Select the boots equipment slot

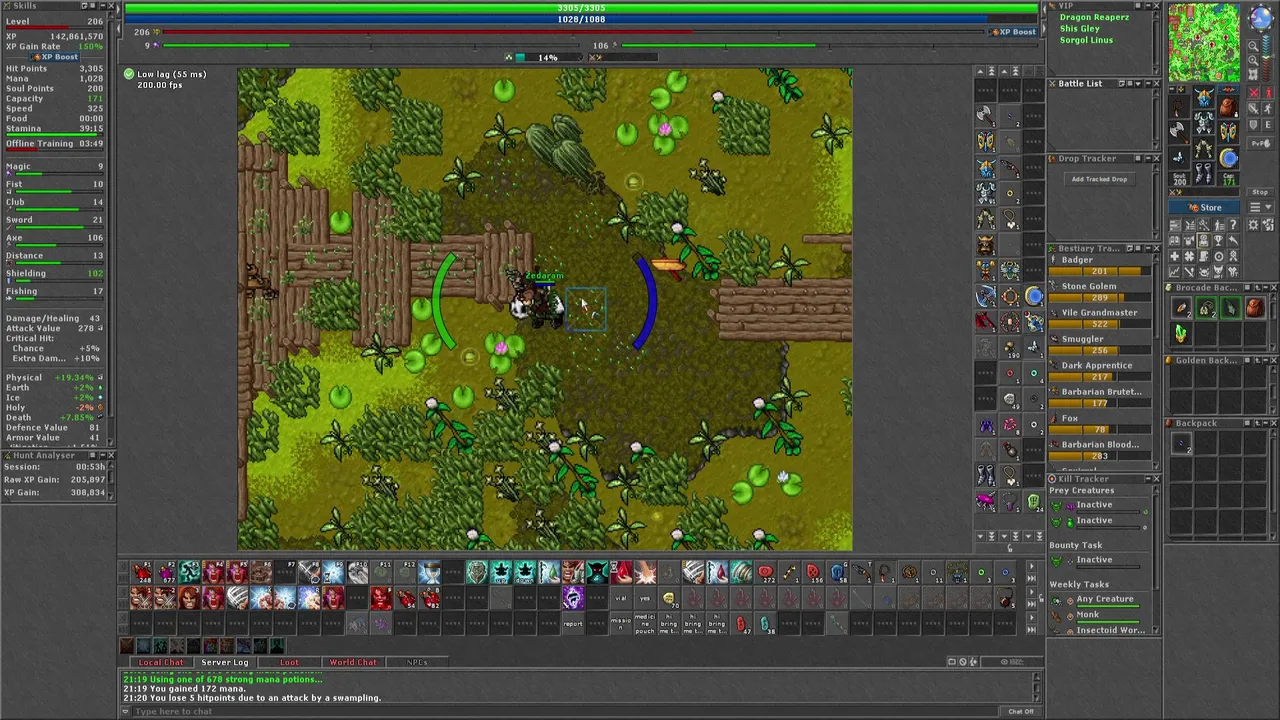(x=1203, y=172)
